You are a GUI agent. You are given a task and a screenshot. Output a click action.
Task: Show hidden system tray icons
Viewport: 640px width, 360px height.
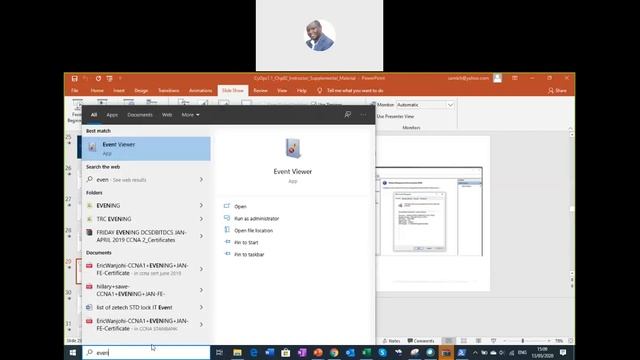coord(475,353)
